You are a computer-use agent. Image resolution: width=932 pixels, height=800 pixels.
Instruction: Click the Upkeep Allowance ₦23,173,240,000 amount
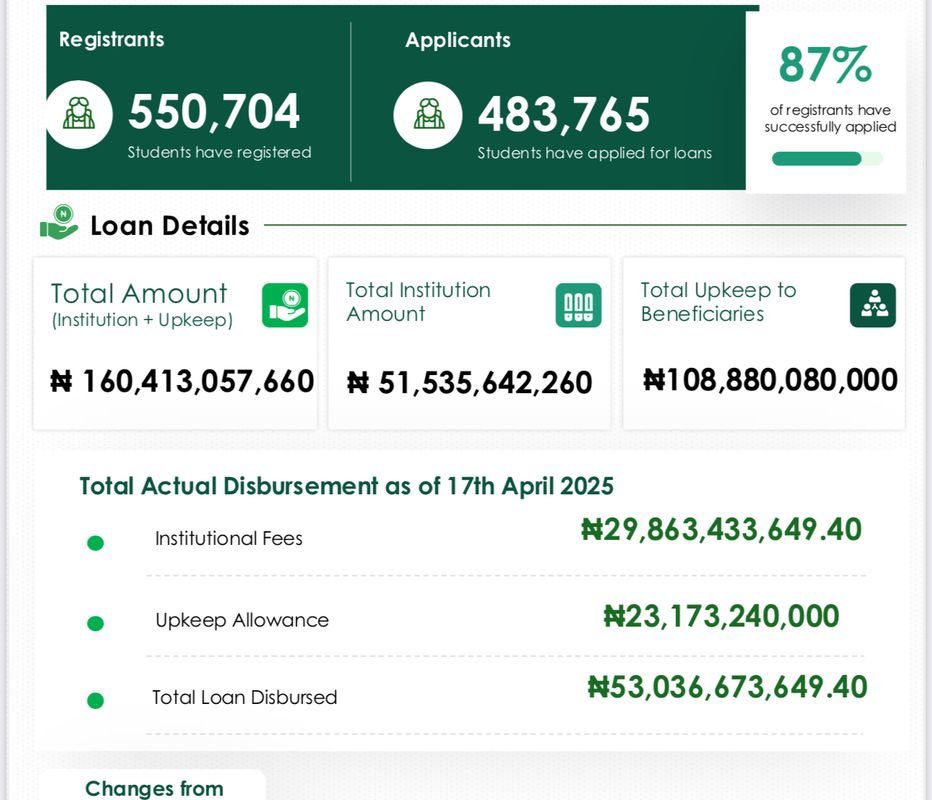pyautogui.click(x=721, y=616)
